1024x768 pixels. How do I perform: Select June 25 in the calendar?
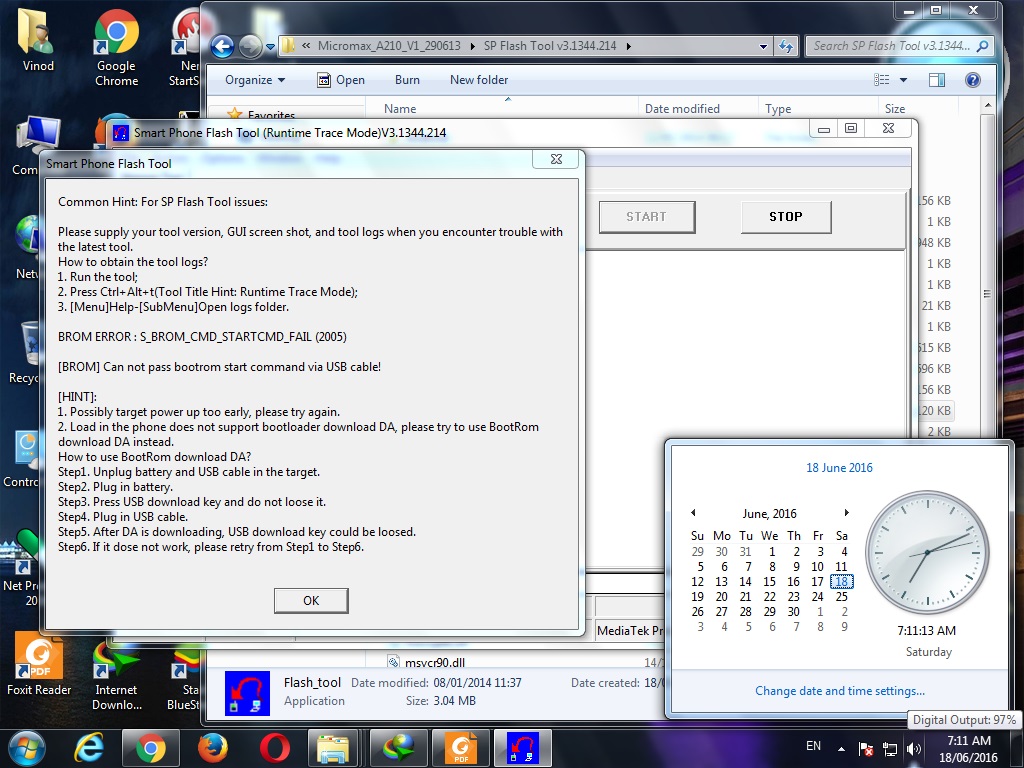[x=842, y=596]
